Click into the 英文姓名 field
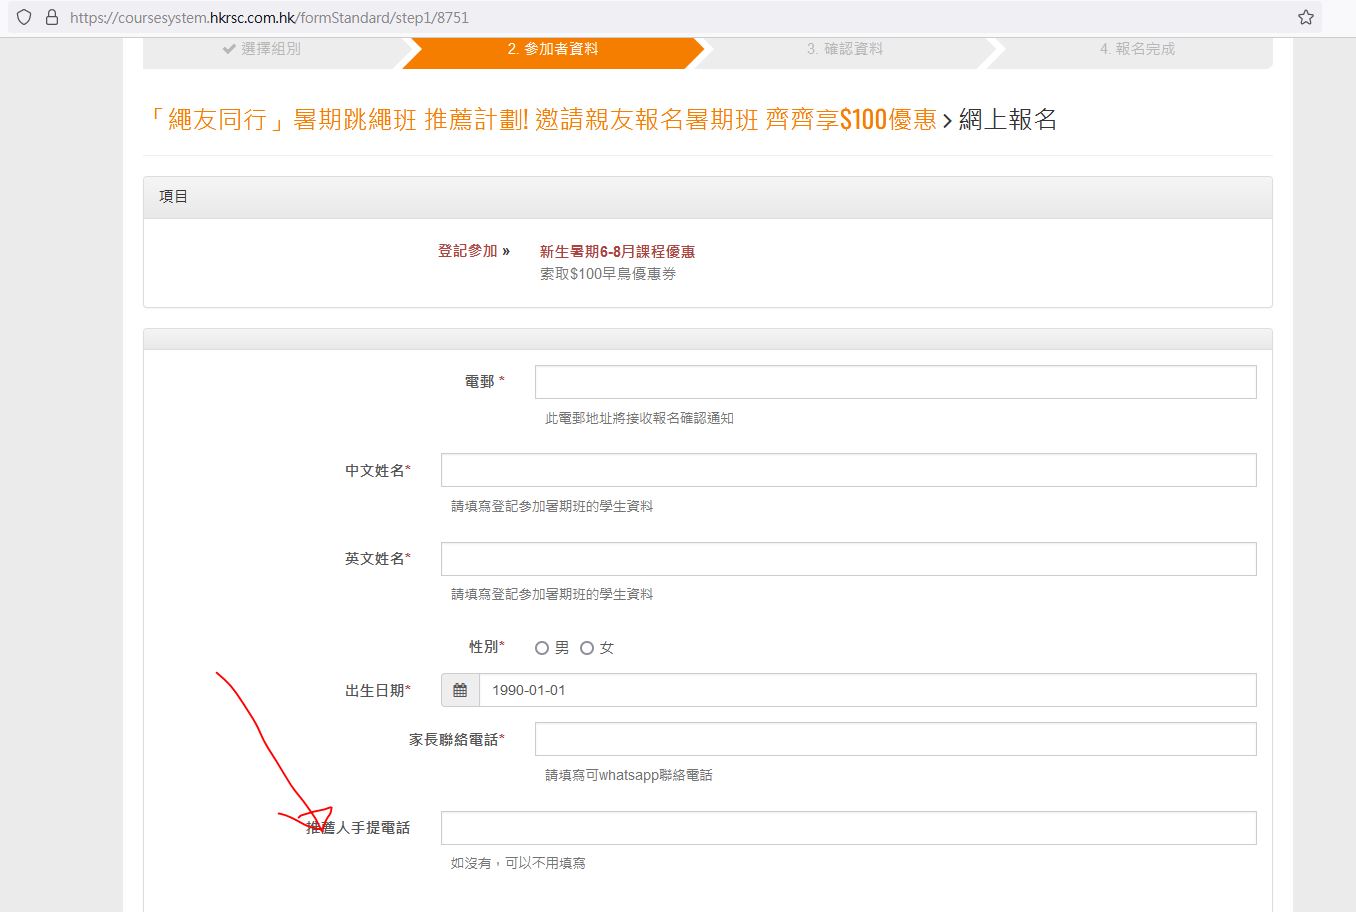This screenshot has width=1356, height=912. point(848,559)
